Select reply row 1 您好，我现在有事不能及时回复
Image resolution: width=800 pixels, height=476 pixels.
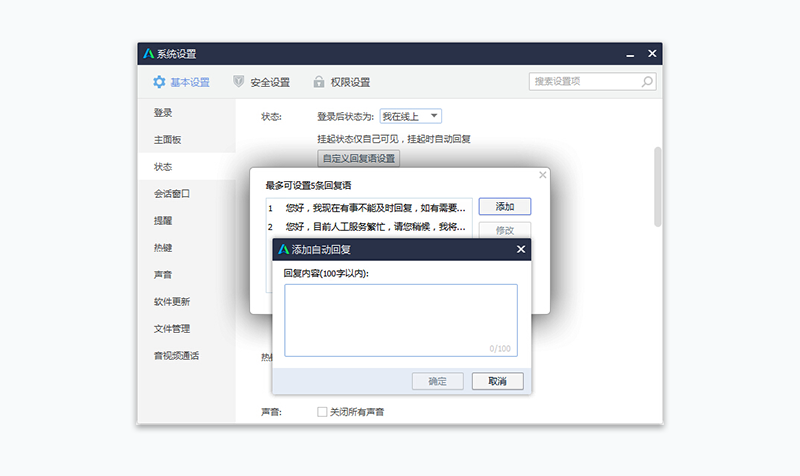click(368, 208)
